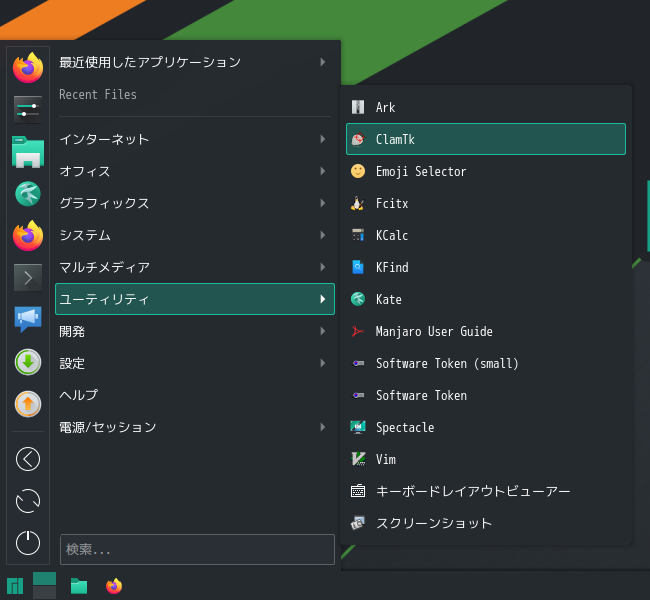Image resolution: width=650 pixels, height=600 pixels.
Task: Open the system settings sliders icon in favorites
Action: [28, 110]
